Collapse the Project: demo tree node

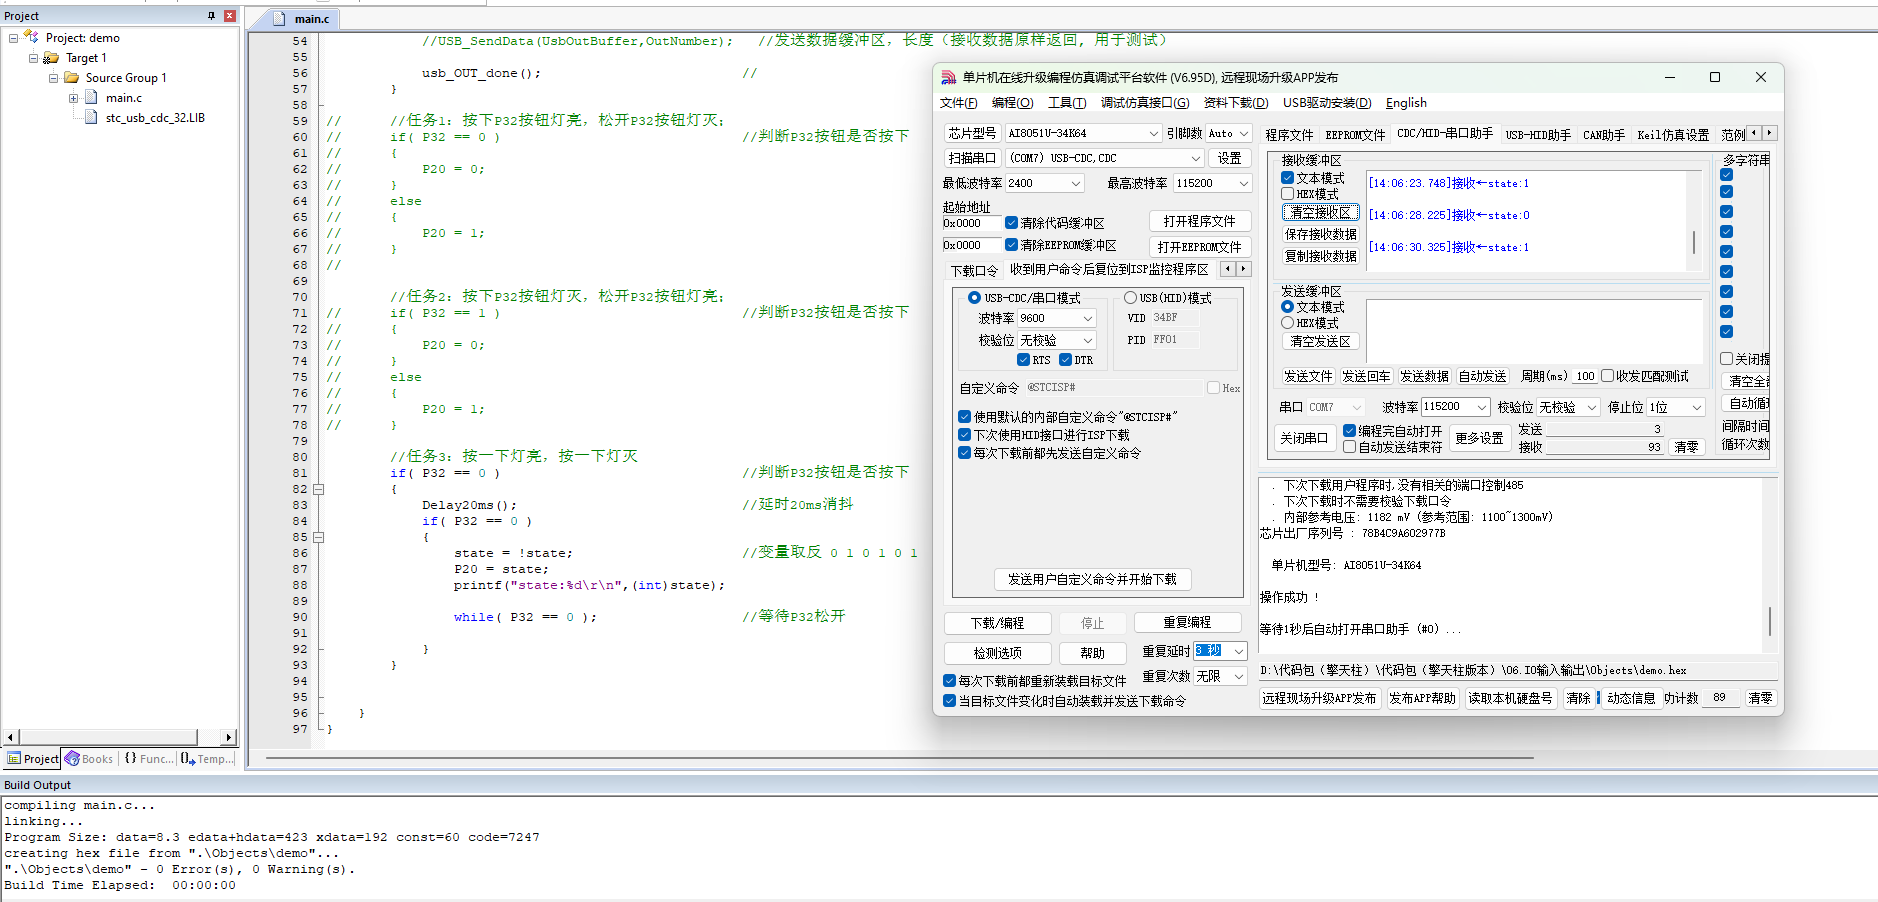tap(13, 38)
